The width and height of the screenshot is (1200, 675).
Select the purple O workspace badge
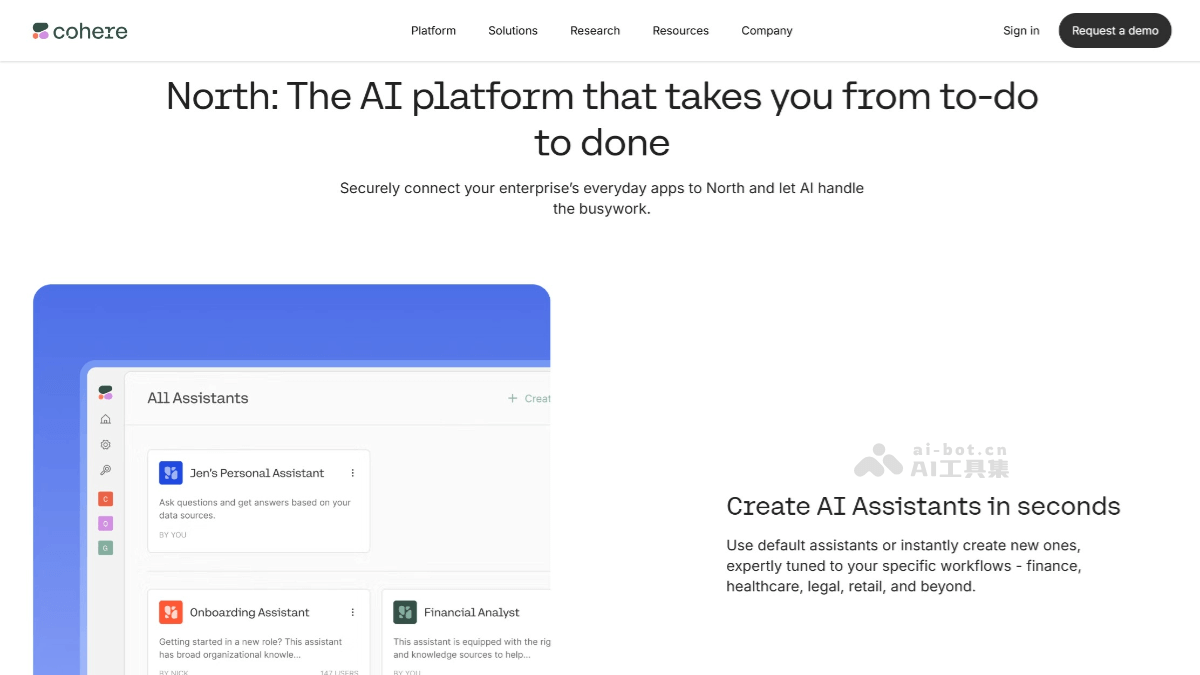point(105,523)
